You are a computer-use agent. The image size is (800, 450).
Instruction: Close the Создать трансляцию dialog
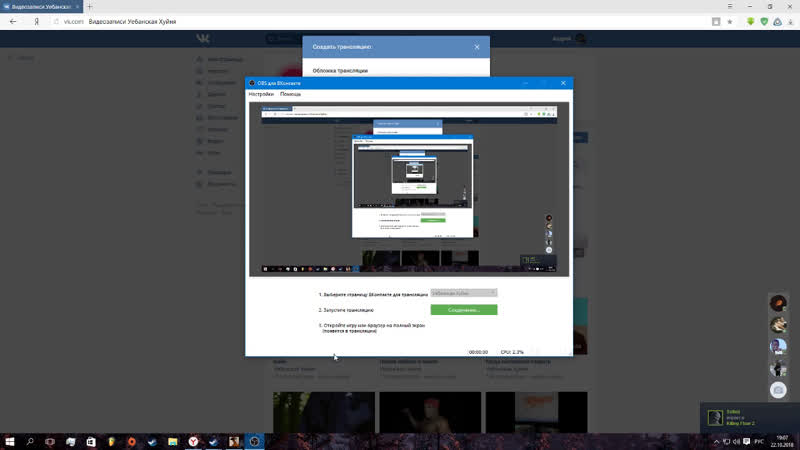[477, 47]
